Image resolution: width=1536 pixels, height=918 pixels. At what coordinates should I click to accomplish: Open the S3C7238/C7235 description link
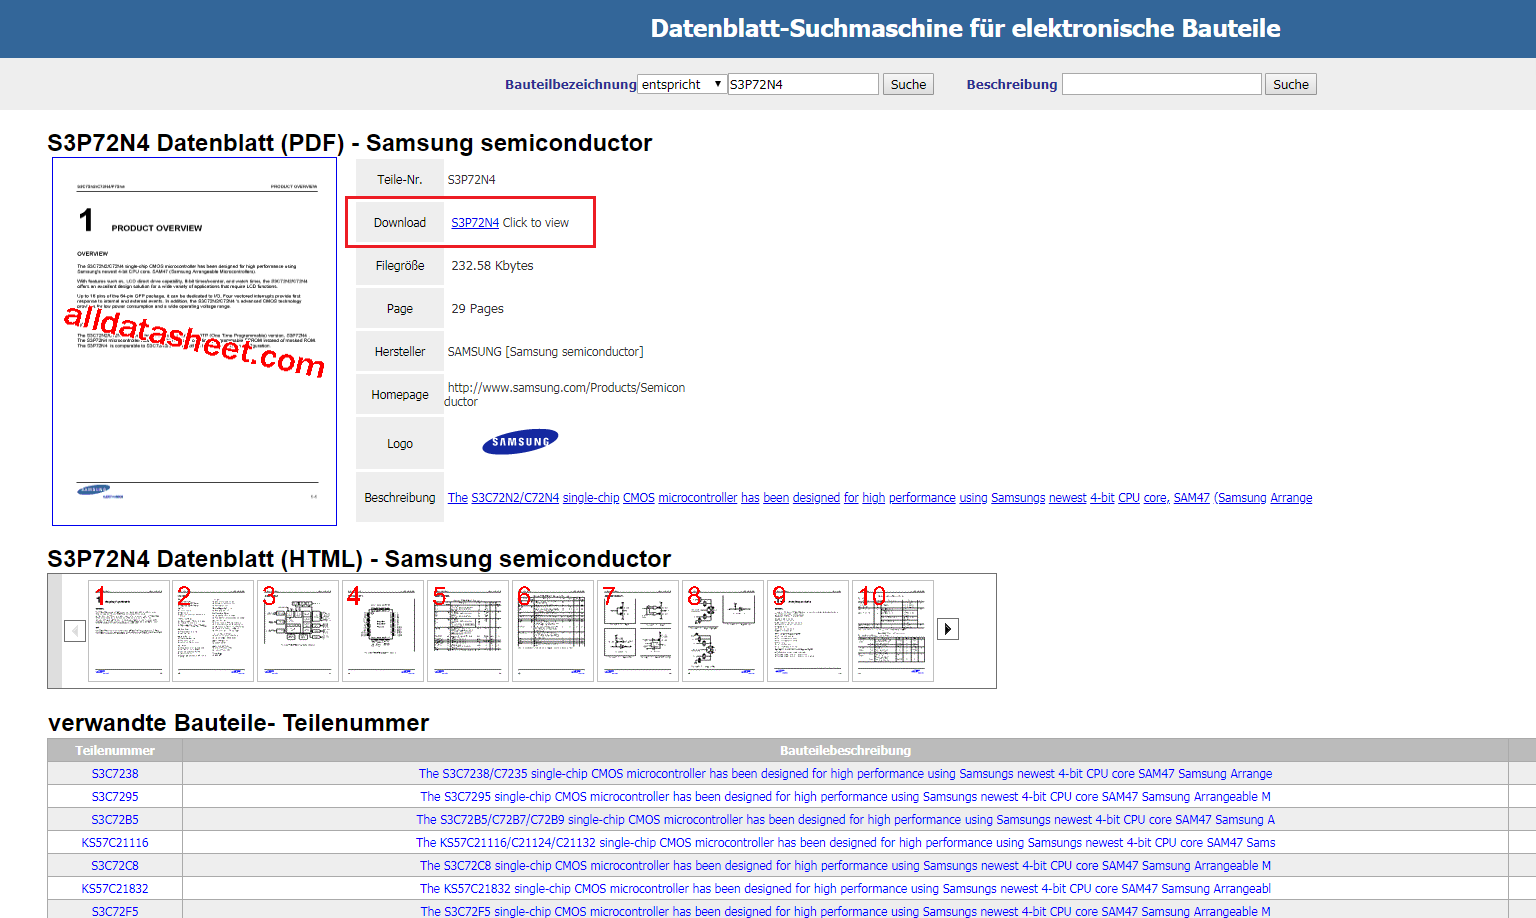(x=845, y=774)
